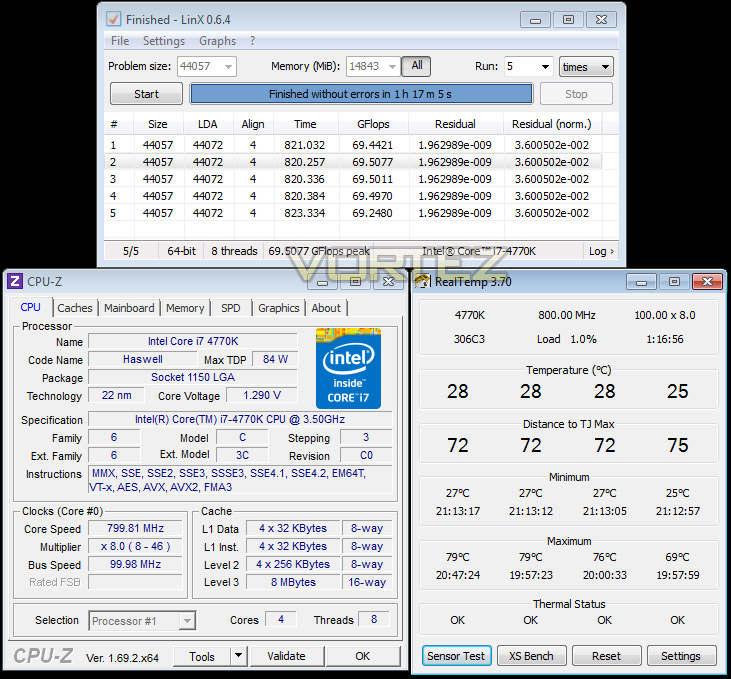Click the Tools button in CPU-Z
The height and width of the screenshot is (679, 731).
point(202,656)
